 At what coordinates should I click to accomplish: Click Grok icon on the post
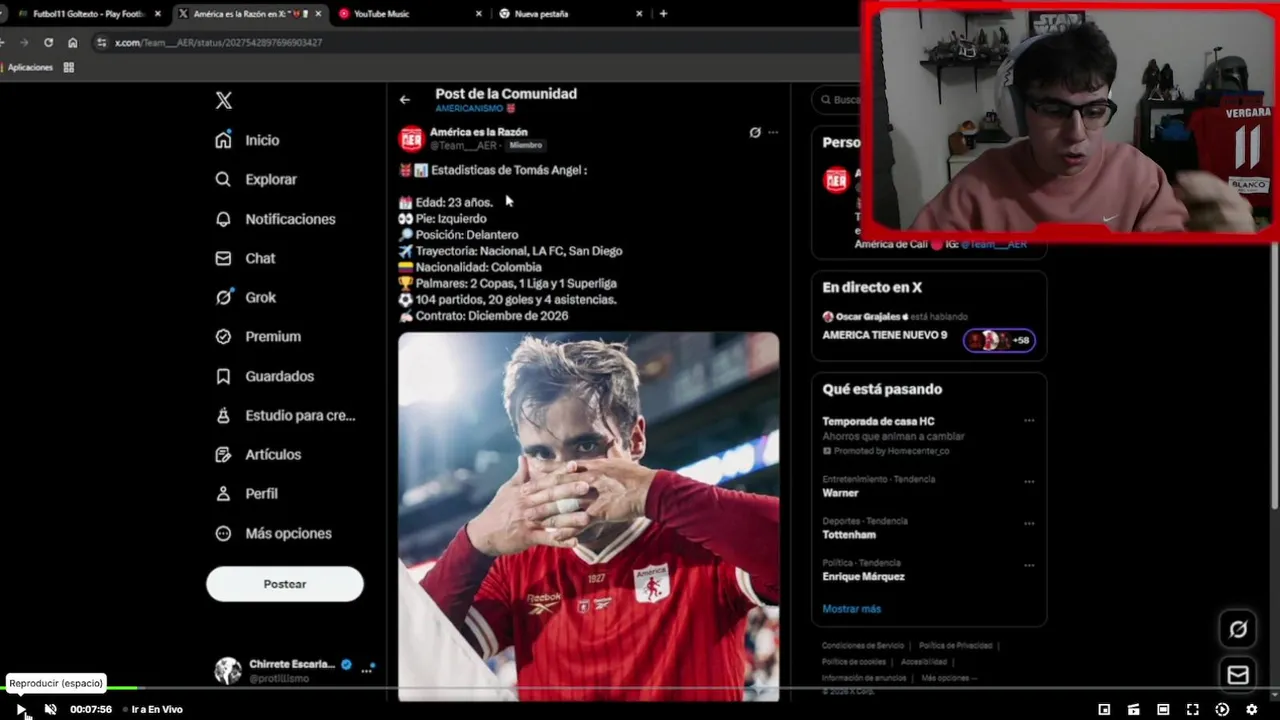click(x=755, y=132)
